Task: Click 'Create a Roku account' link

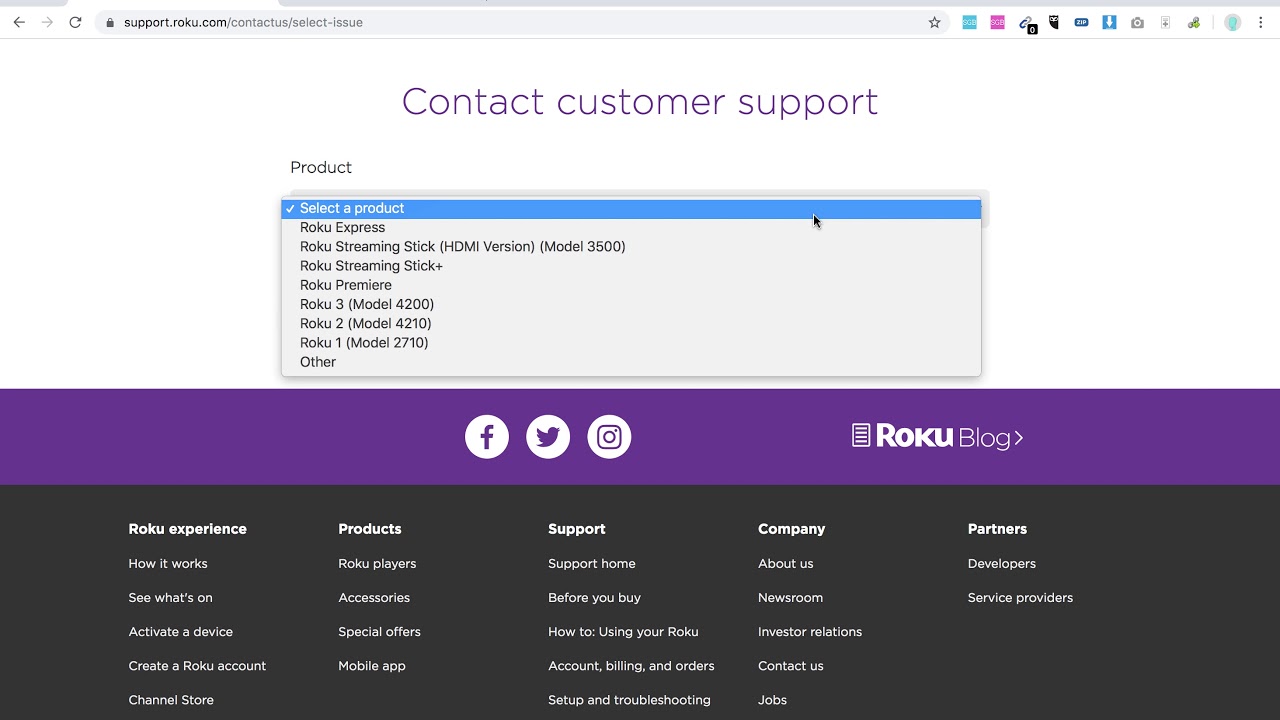Action: click(197, 665)
